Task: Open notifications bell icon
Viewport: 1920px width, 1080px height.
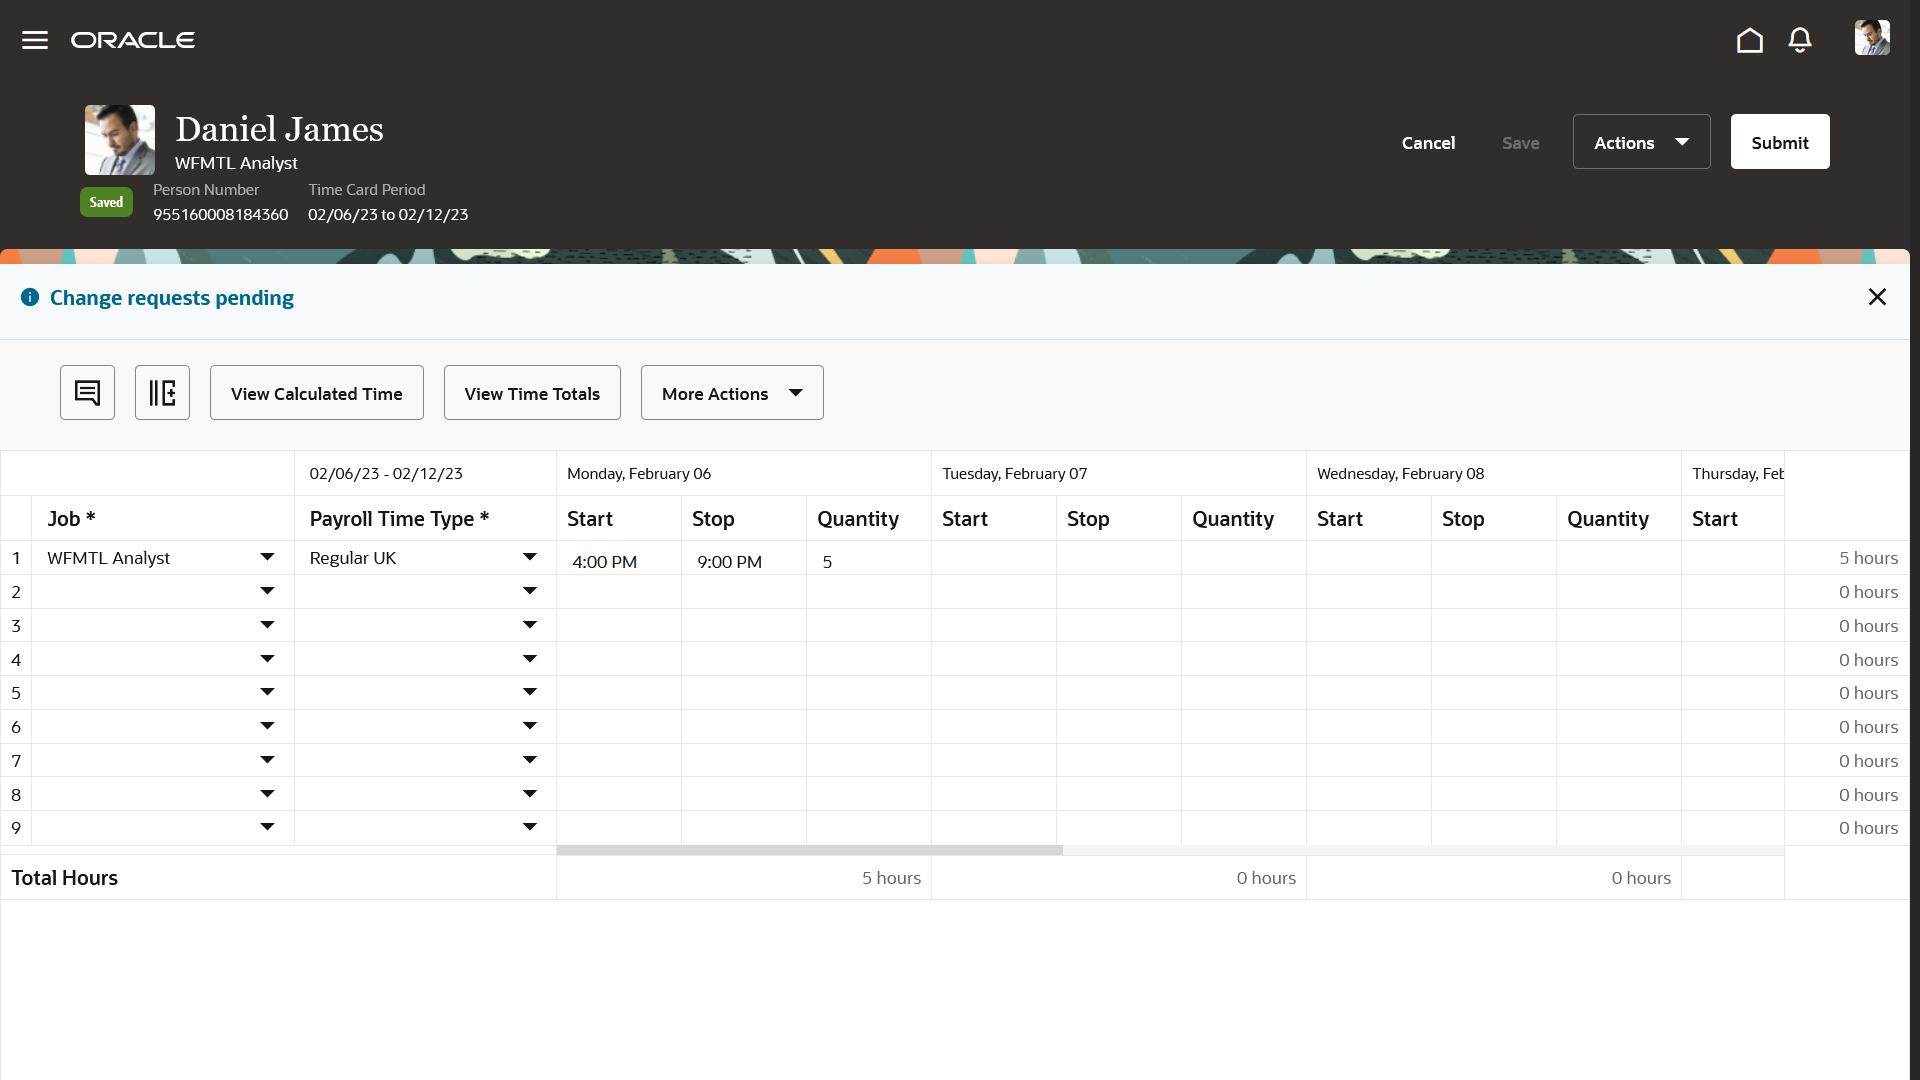Action: (x=1799, y=40)
